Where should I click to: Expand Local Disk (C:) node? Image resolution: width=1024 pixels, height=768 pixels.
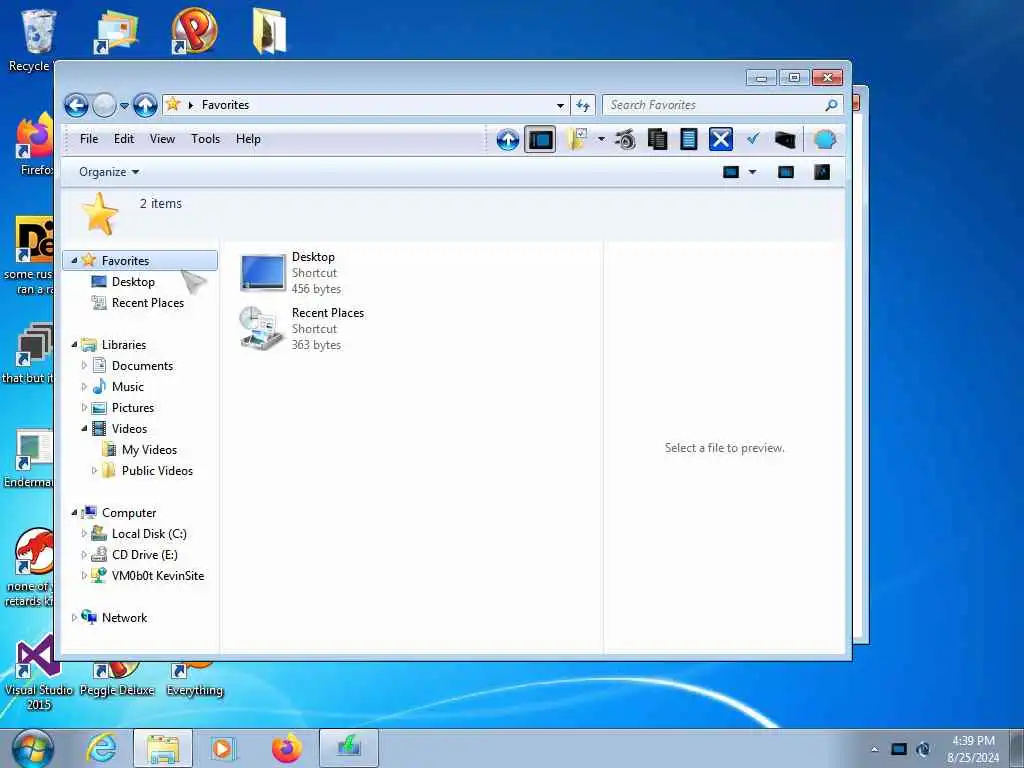tap(84, 534)
